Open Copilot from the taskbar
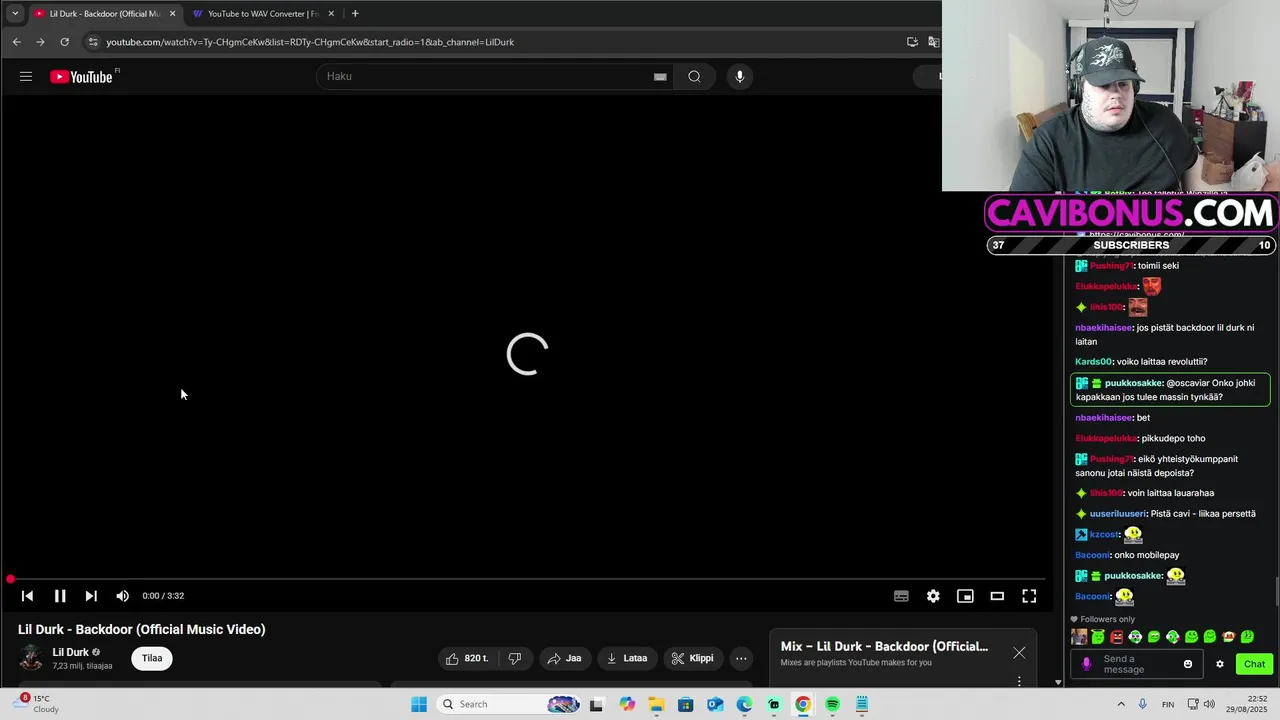Image resolution: width=1280 pixels, height=720 pixels. tap(627, 704)
